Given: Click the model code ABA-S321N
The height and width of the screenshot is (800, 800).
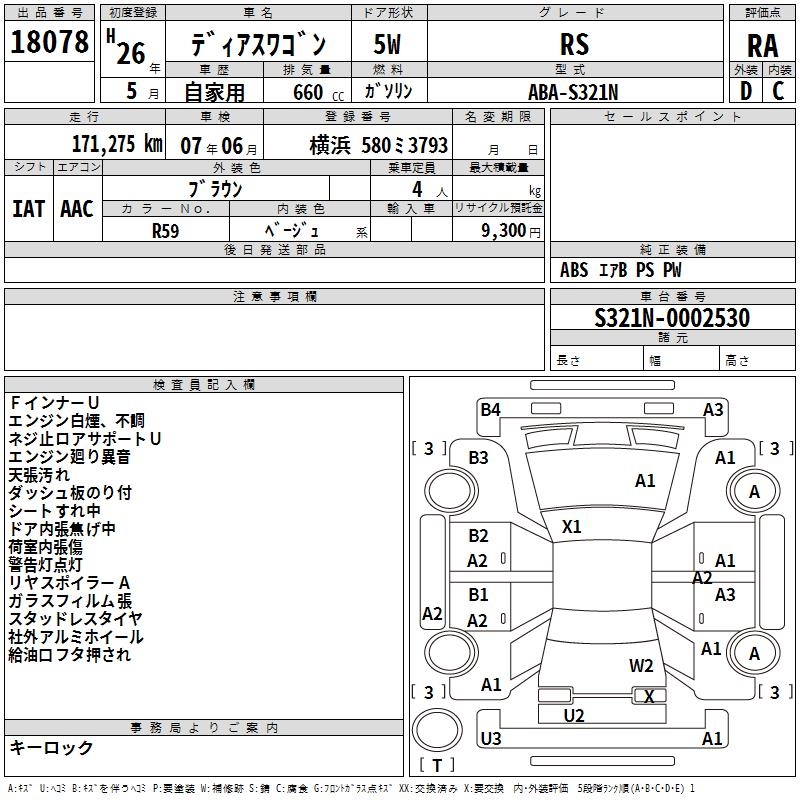Looking at the screenshot, I should 574,91.
